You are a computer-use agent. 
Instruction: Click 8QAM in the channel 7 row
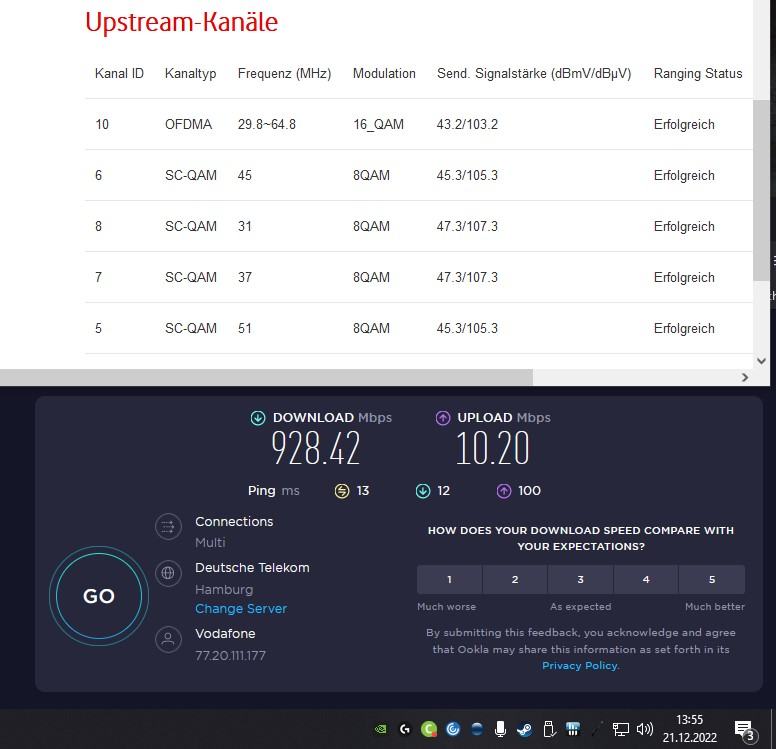tap(371, 277)
